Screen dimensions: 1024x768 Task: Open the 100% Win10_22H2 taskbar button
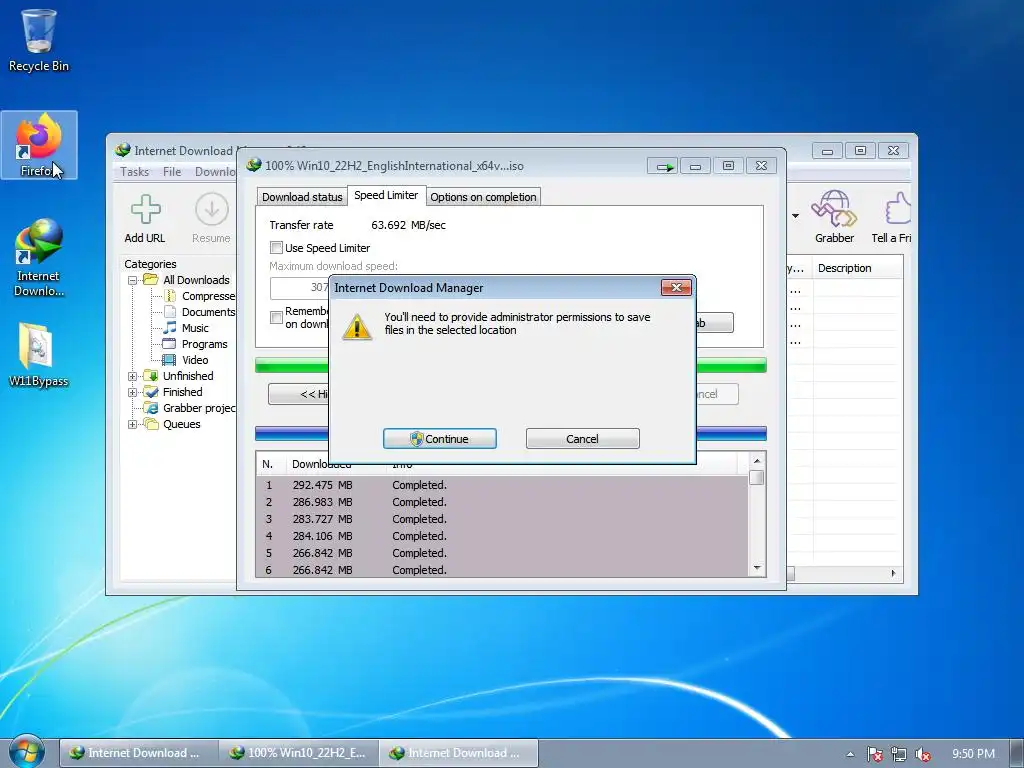pyautogui.click(x=298, y=753)
